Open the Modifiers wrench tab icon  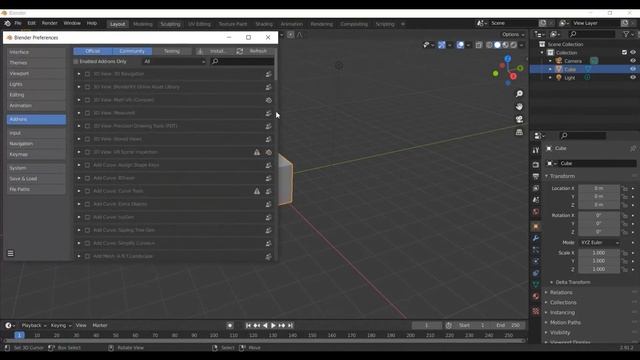(x=536, y=238)
